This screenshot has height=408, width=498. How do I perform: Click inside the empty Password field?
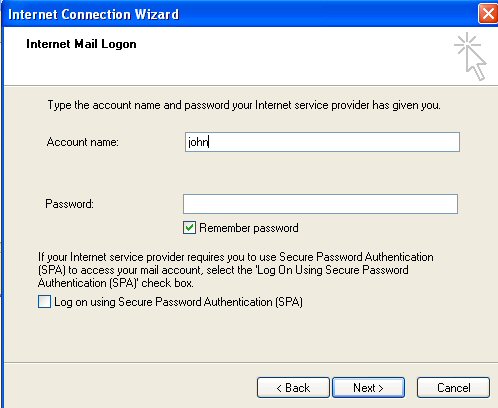click(x=320, y=204)
